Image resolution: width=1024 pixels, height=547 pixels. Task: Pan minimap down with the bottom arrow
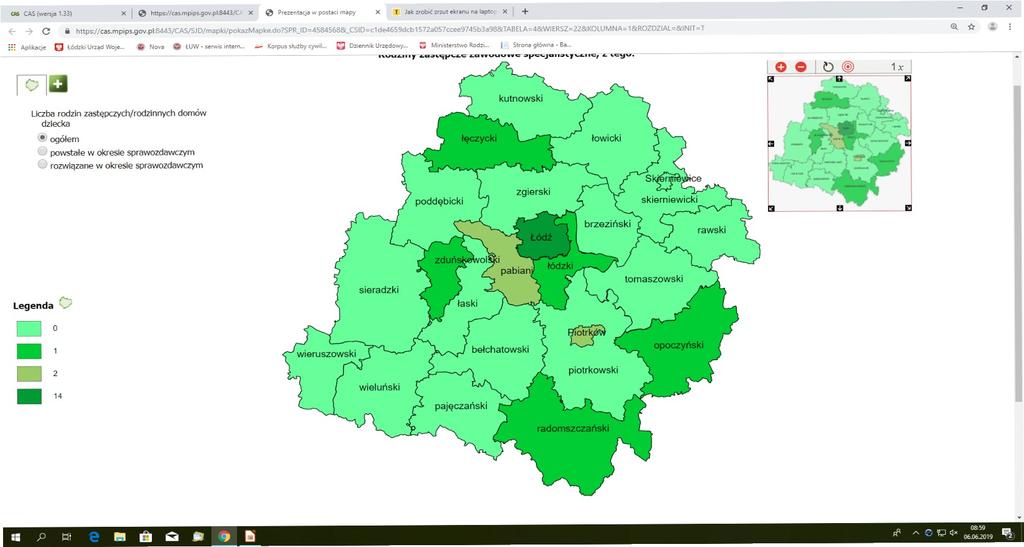pos(839,208)
